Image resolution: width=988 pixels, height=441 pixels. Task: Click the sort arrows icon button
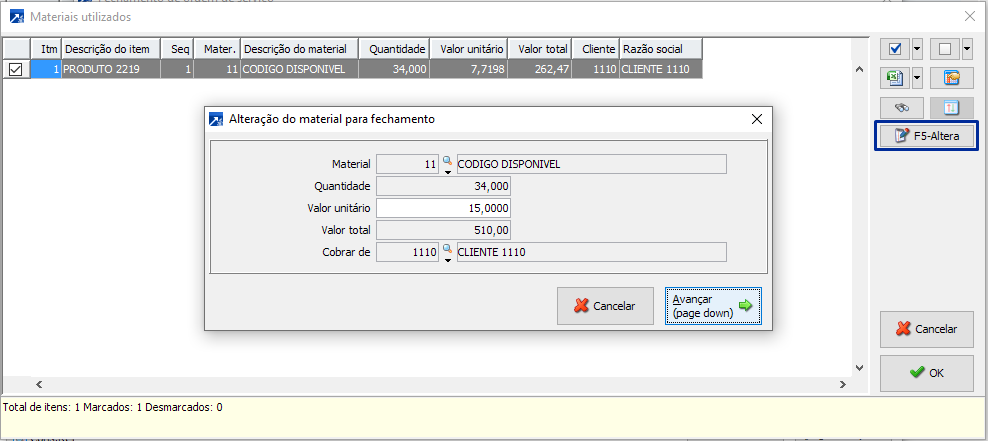pos(951,108)
